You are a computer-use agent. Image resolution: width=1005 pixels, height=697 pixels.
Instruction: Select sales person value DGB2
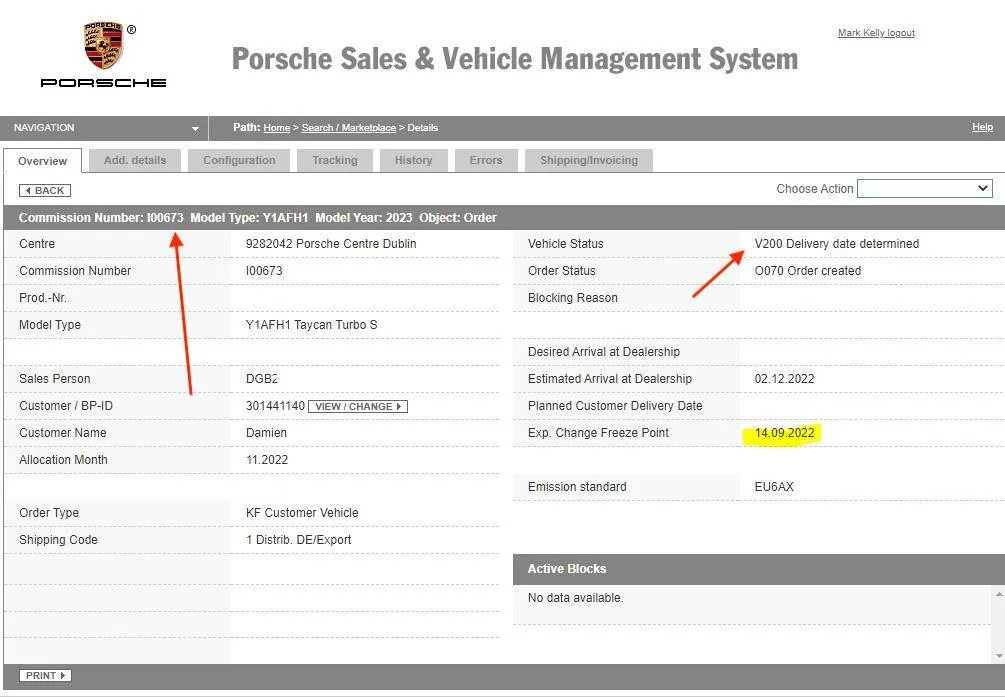[262, 378]
